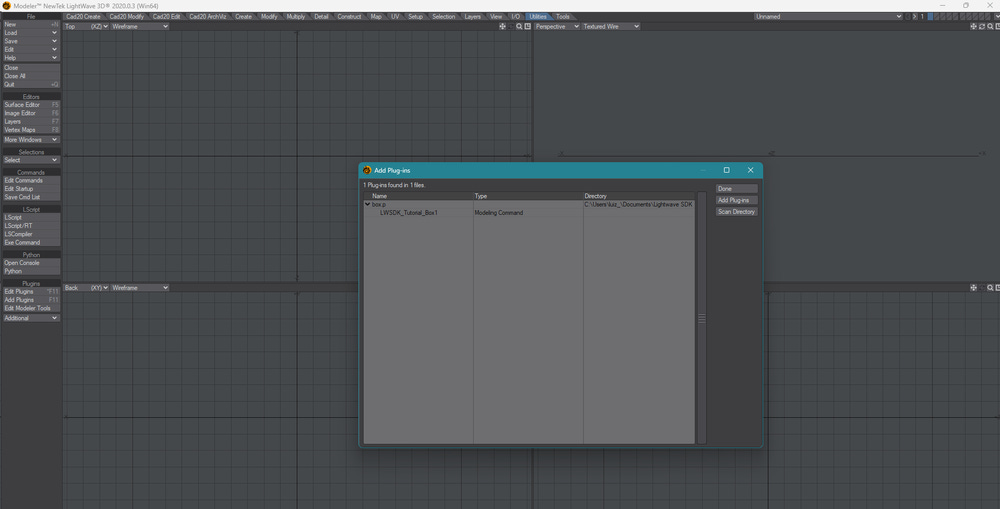Collapse the box.p plug-in file entry
This screenshot has height=509, width=1000.
[x=367, y=204]
